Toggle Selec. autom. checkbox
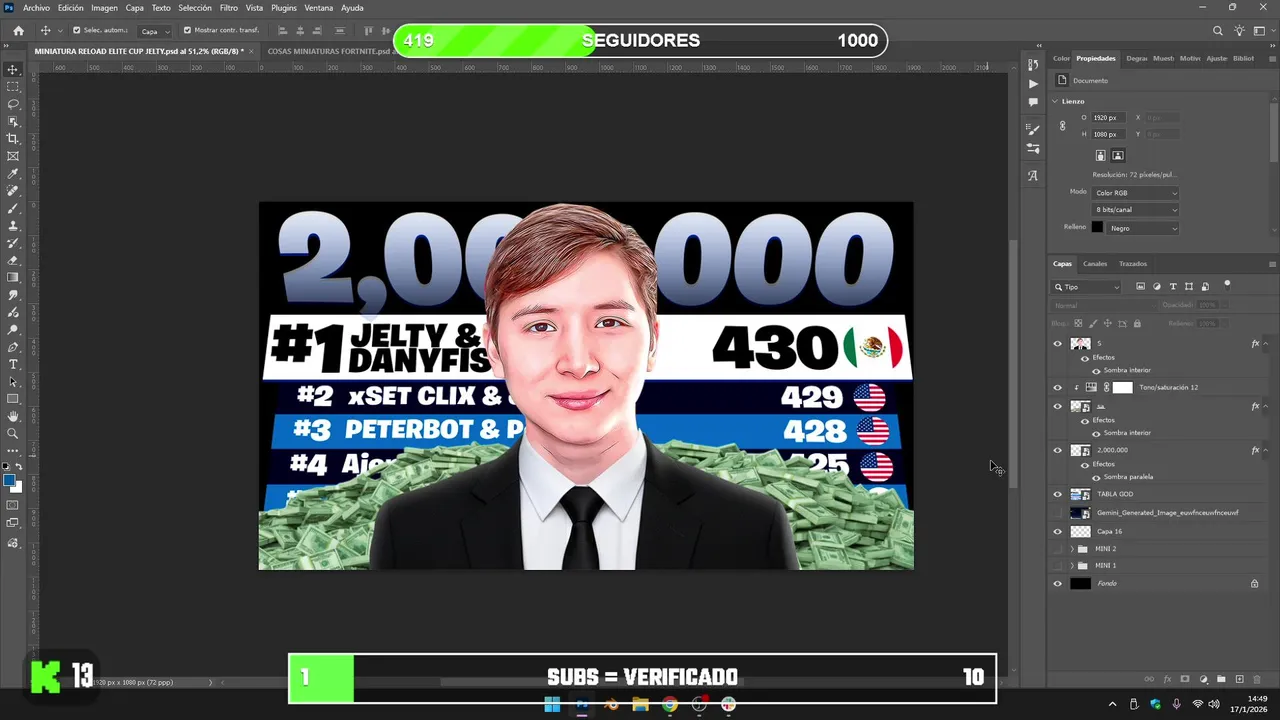Image resolution: width=1280 pixels, height=720 pixels. click(77, 30)
